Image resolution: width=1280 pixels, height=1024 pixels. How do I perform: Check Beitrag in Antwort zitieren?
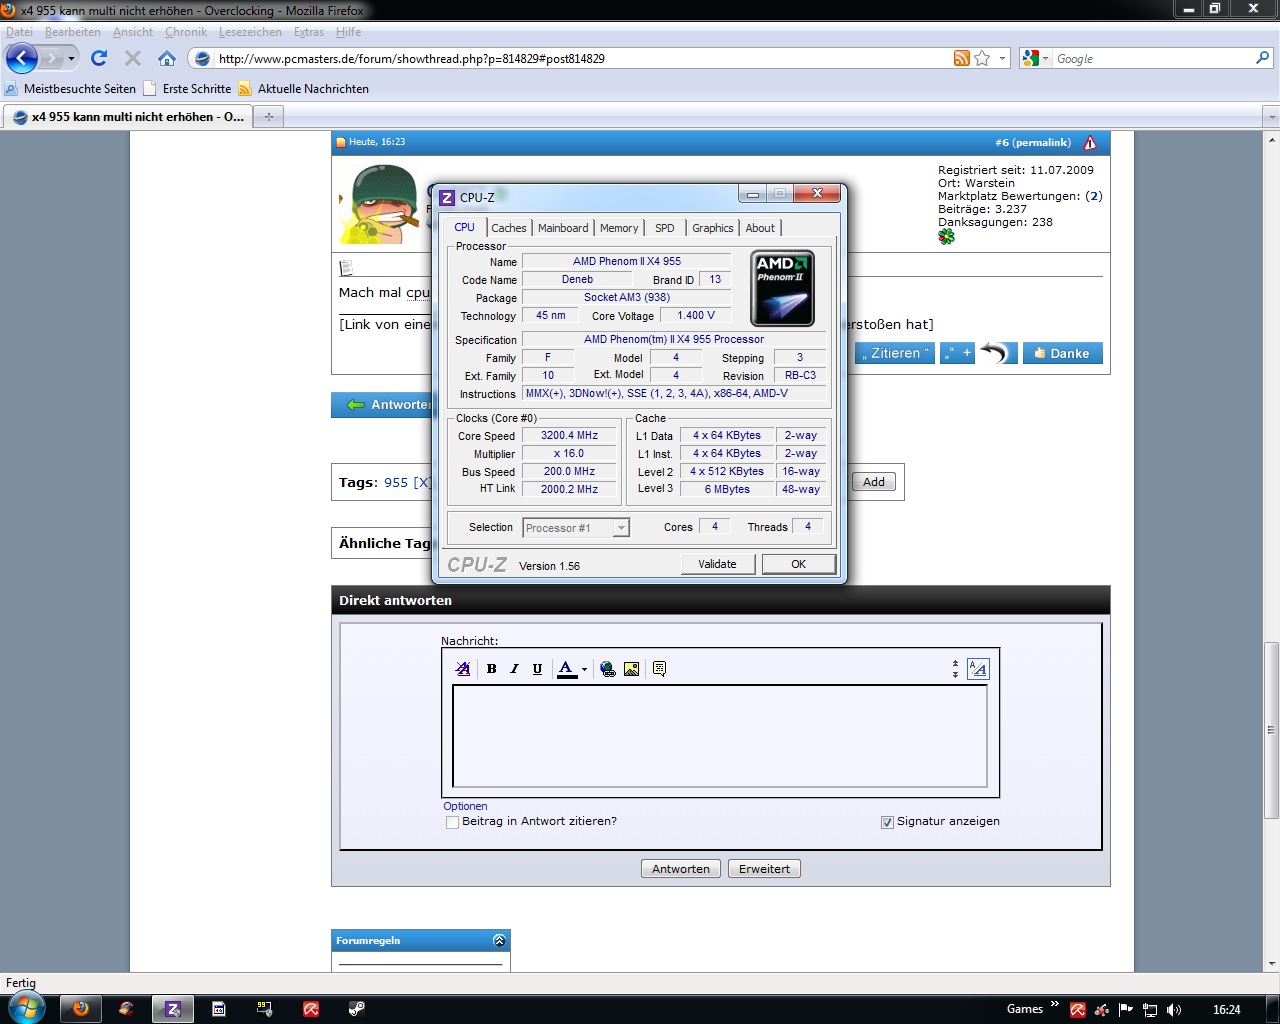click(452, 822)
